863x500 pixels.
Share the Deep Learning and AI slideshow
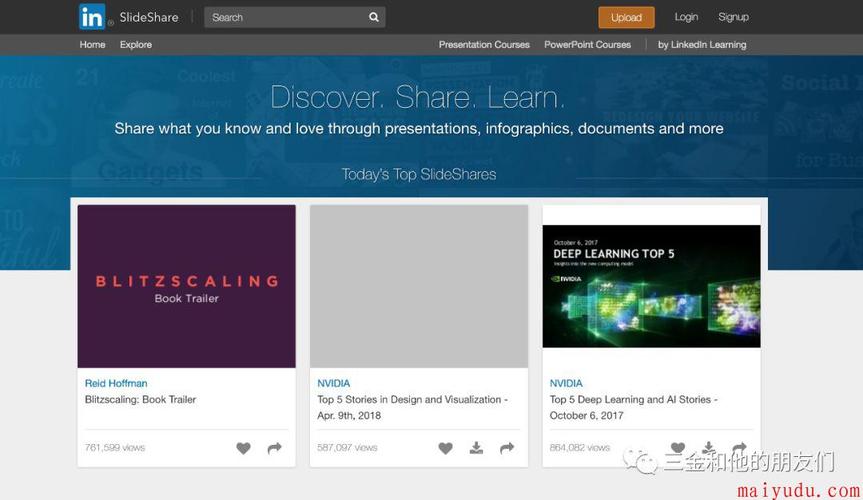click(739, 448)
